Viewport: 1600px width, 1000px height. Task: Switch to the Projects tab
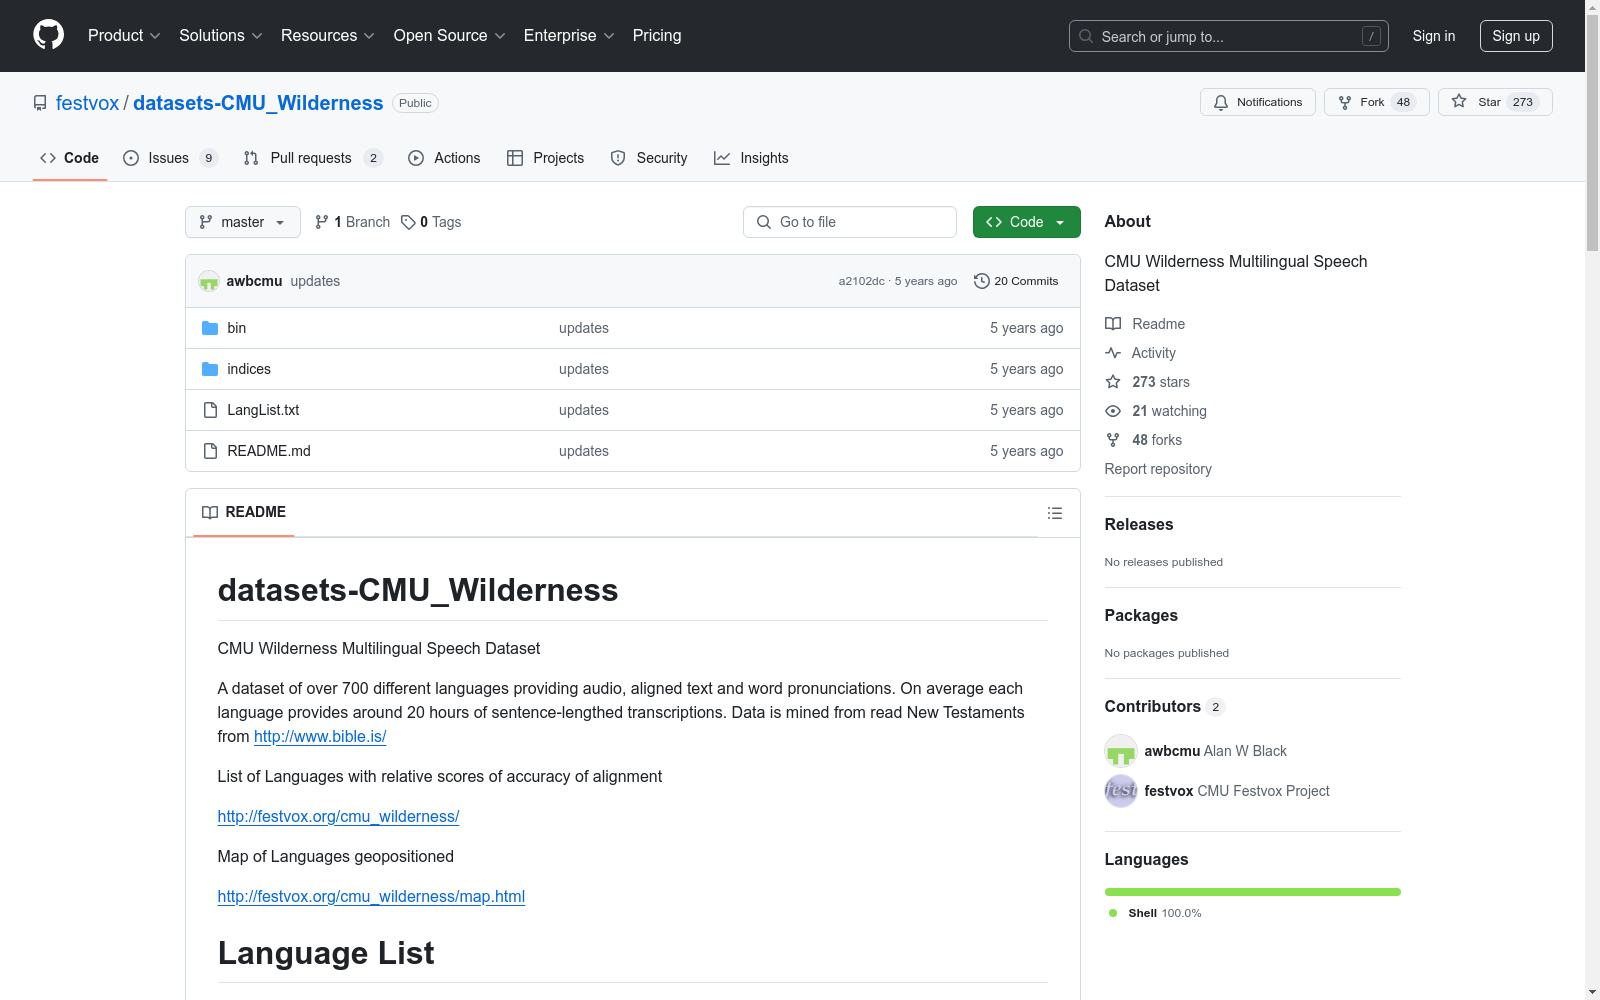point(545,158)
